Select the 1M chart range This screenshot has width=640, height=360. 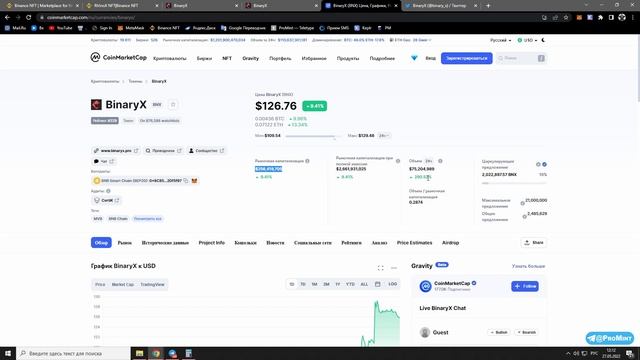click(314, 284)
